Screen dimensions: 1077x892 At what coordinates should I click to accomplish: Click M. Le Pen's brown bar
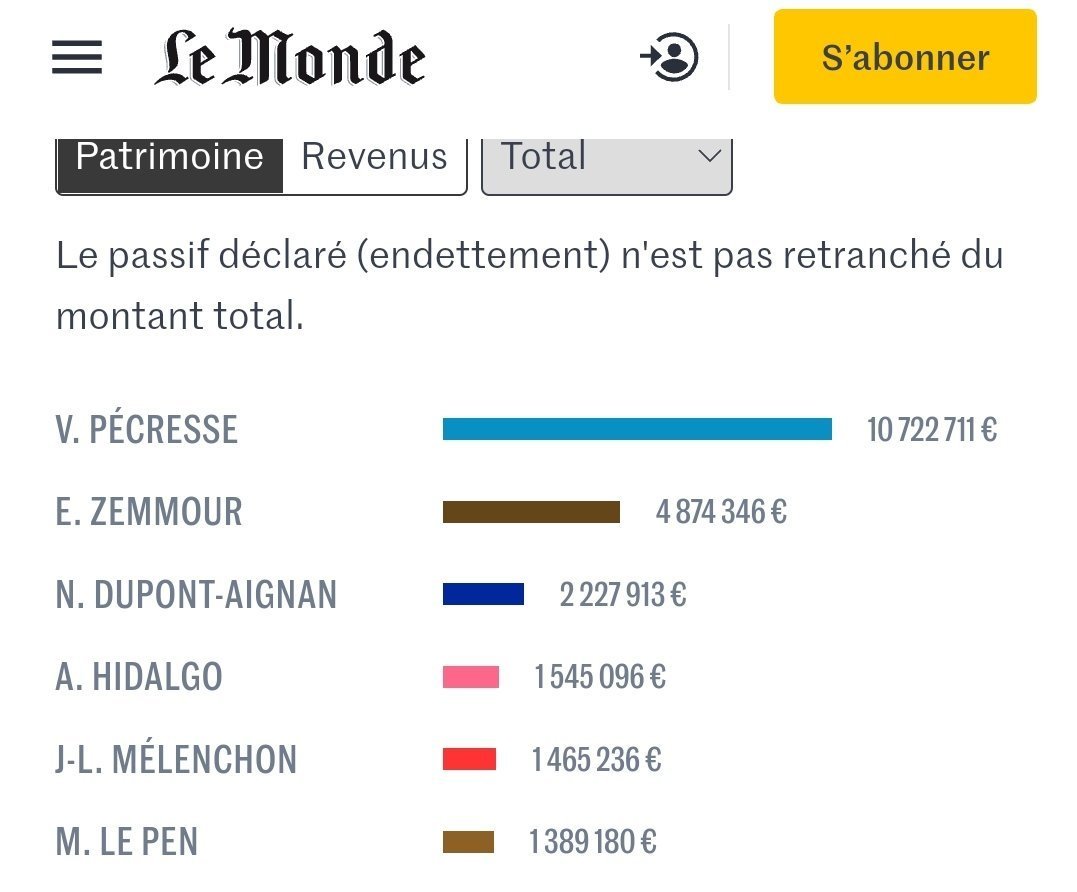[x=468, y=842]
